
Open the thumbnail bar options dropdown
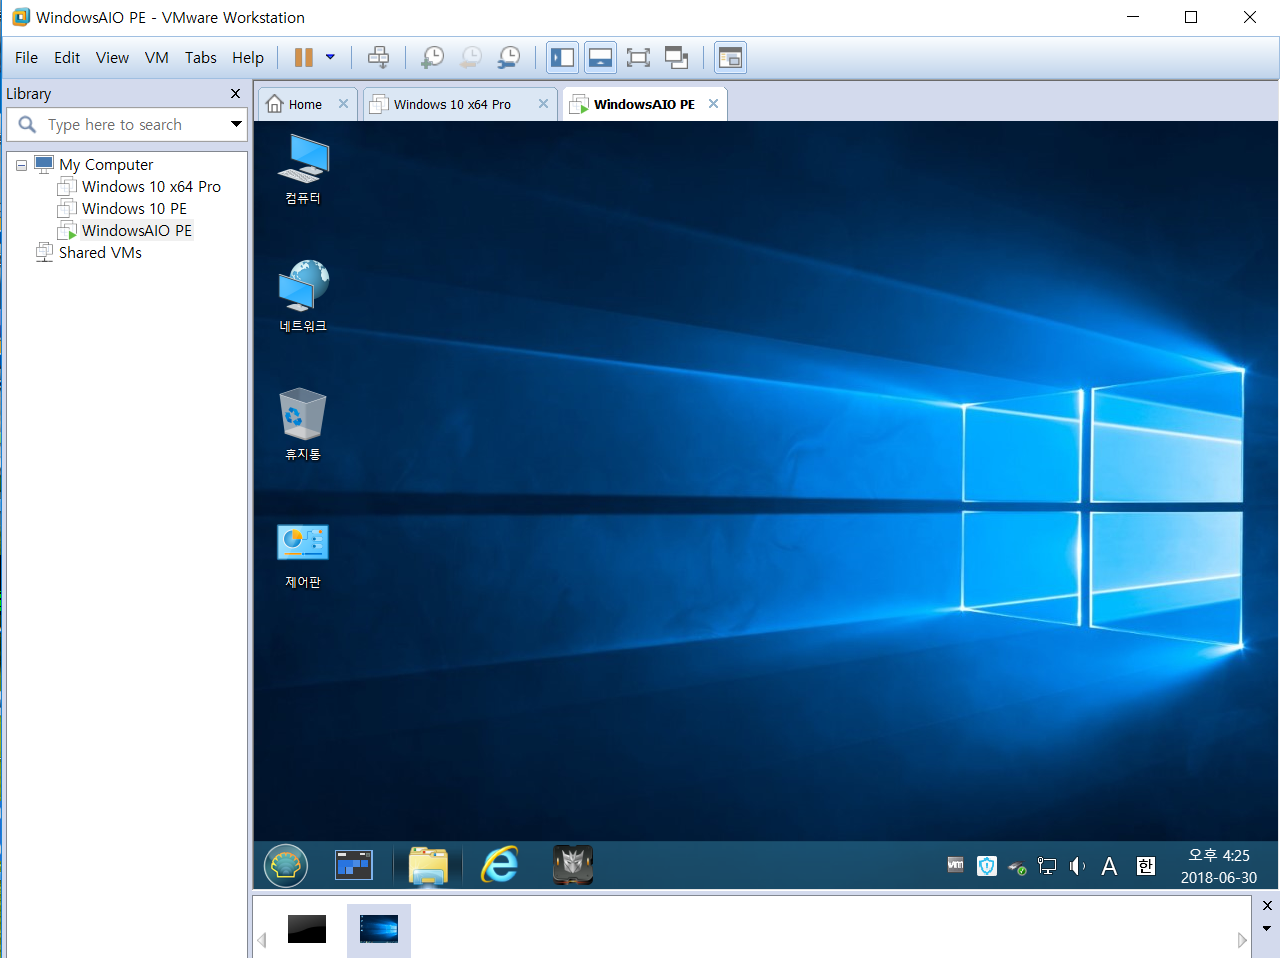[1267, 929]
